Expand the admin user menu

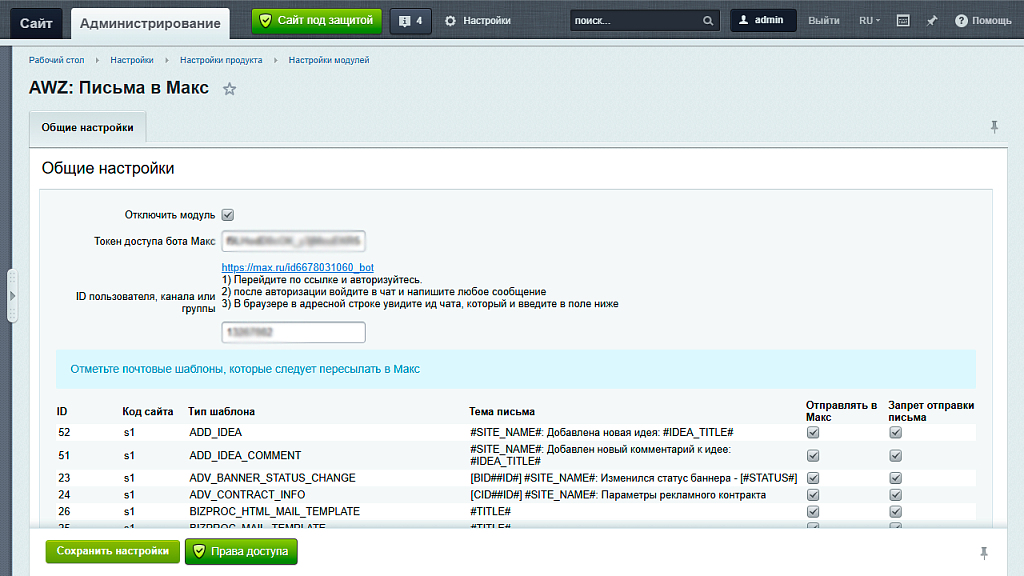tap(763, 20)
